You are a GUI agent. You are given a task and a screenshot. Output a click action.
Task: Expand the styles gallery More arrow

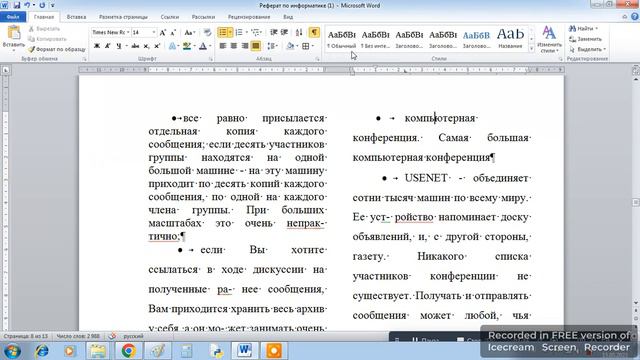(531, 49)
